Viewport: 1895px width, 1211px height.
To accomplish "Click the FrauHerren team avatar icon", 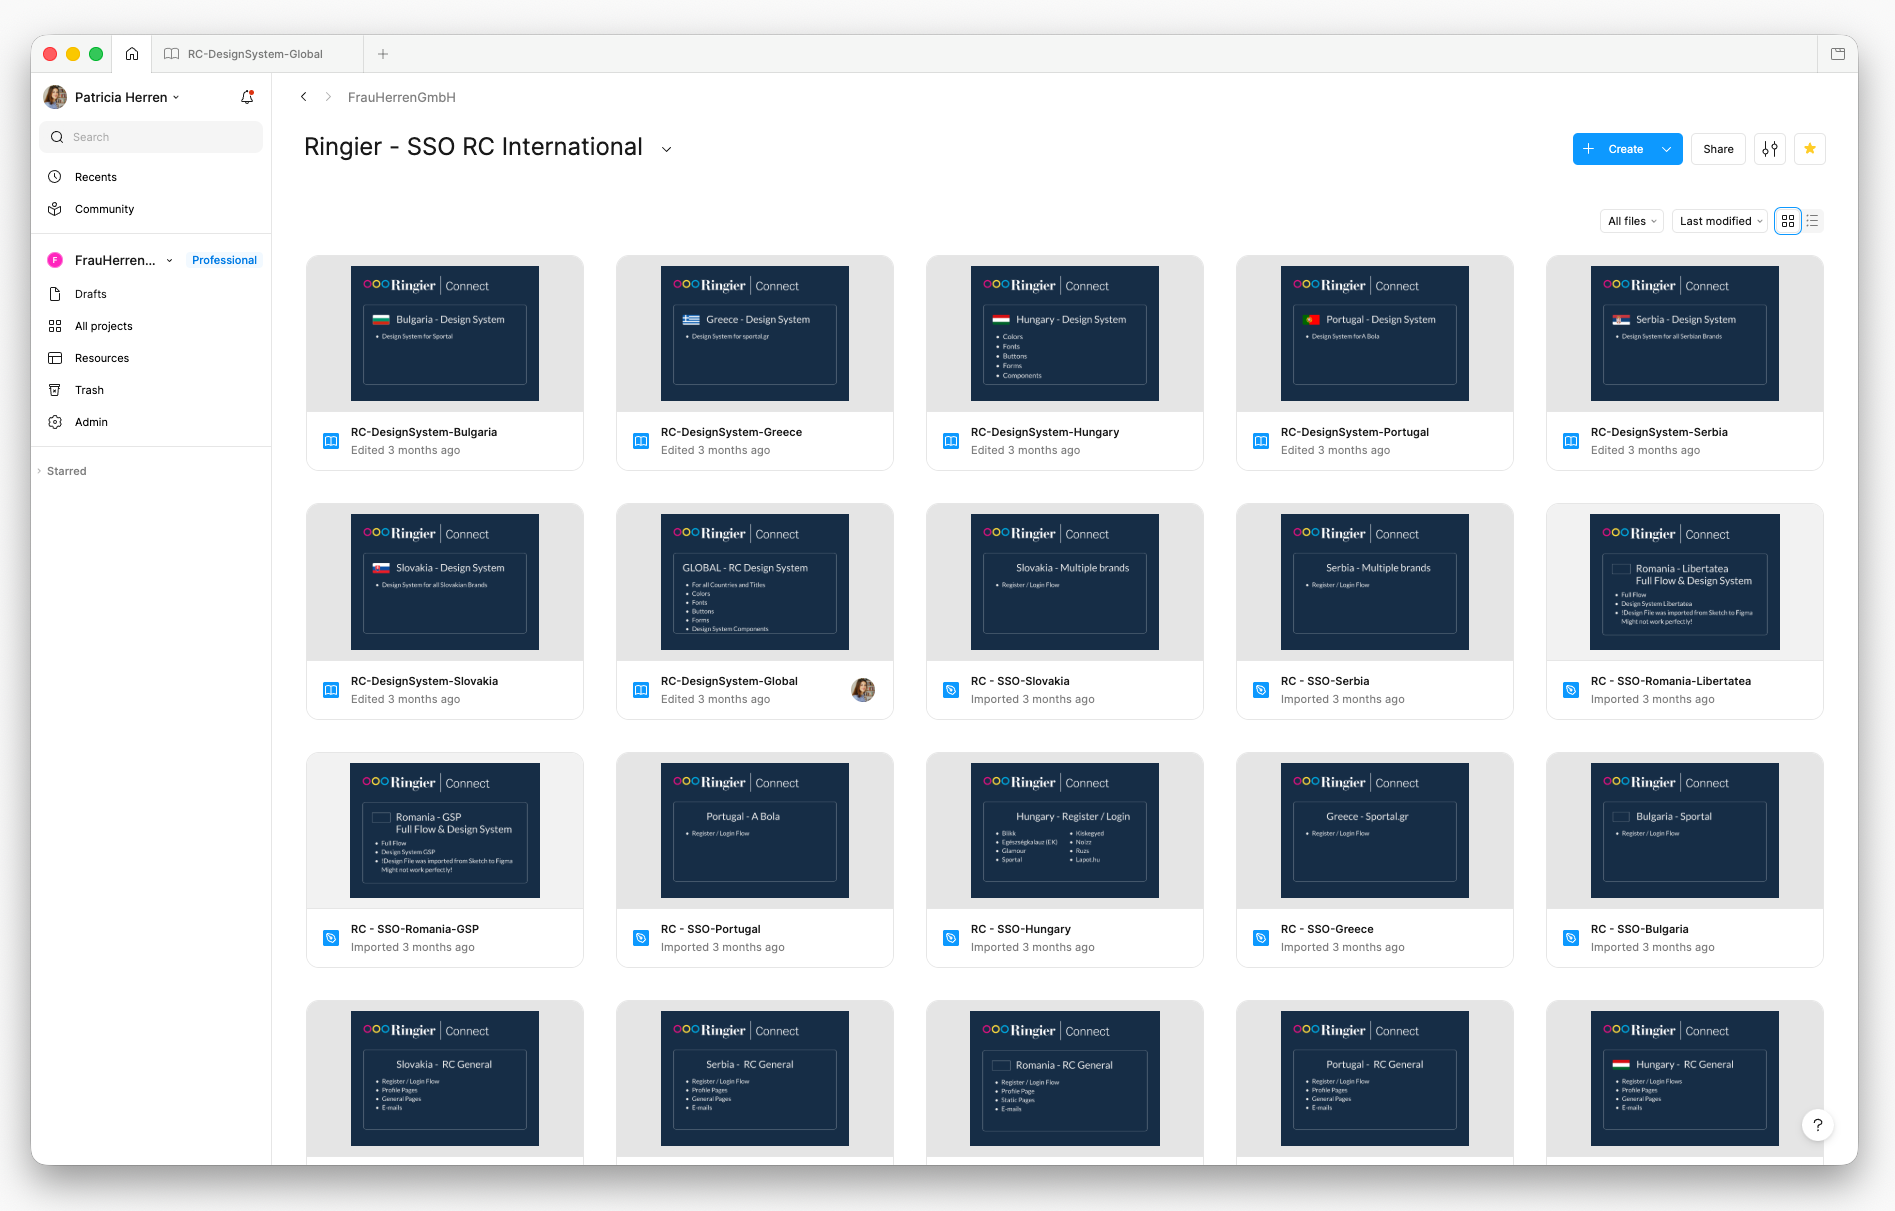I will (x=55, y=260).
